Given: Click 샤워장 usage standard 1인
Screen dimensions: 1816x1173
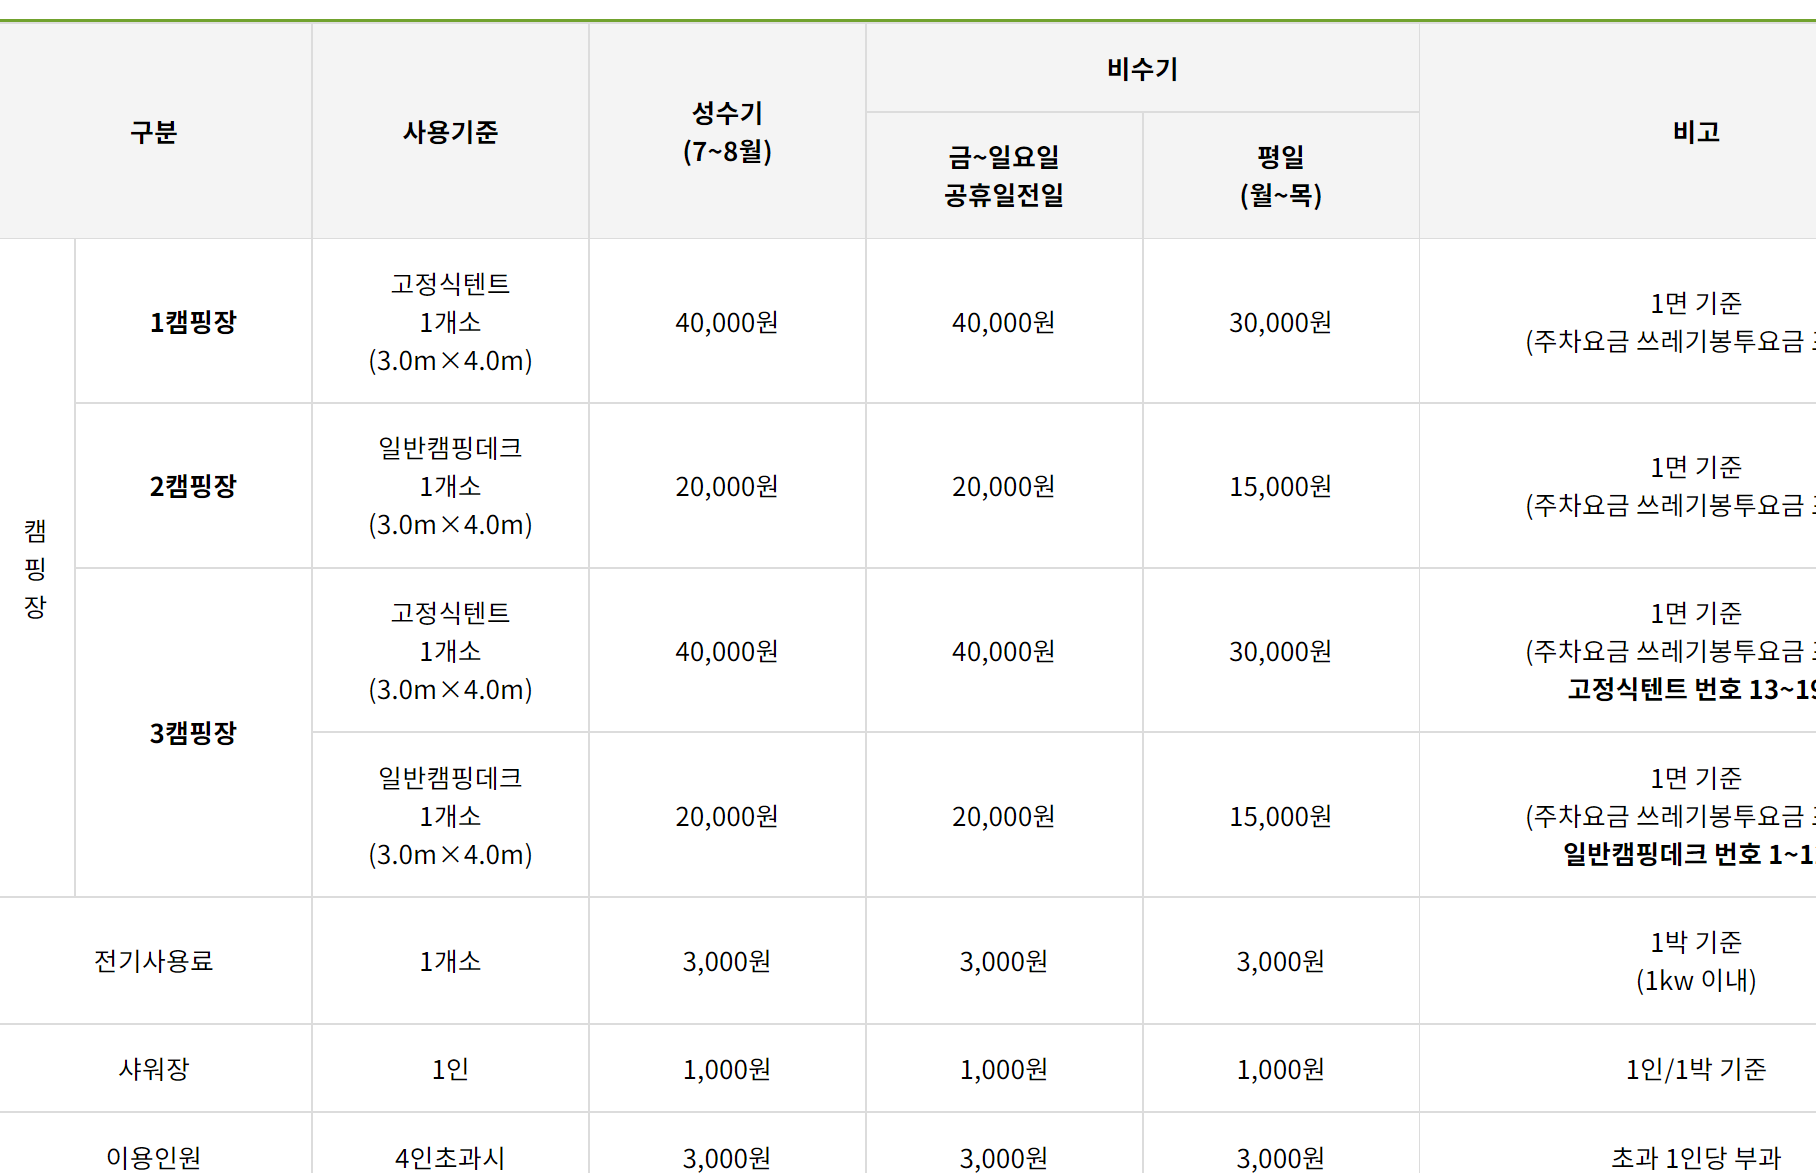Looking at the screenshot, I should (450, 1069).
